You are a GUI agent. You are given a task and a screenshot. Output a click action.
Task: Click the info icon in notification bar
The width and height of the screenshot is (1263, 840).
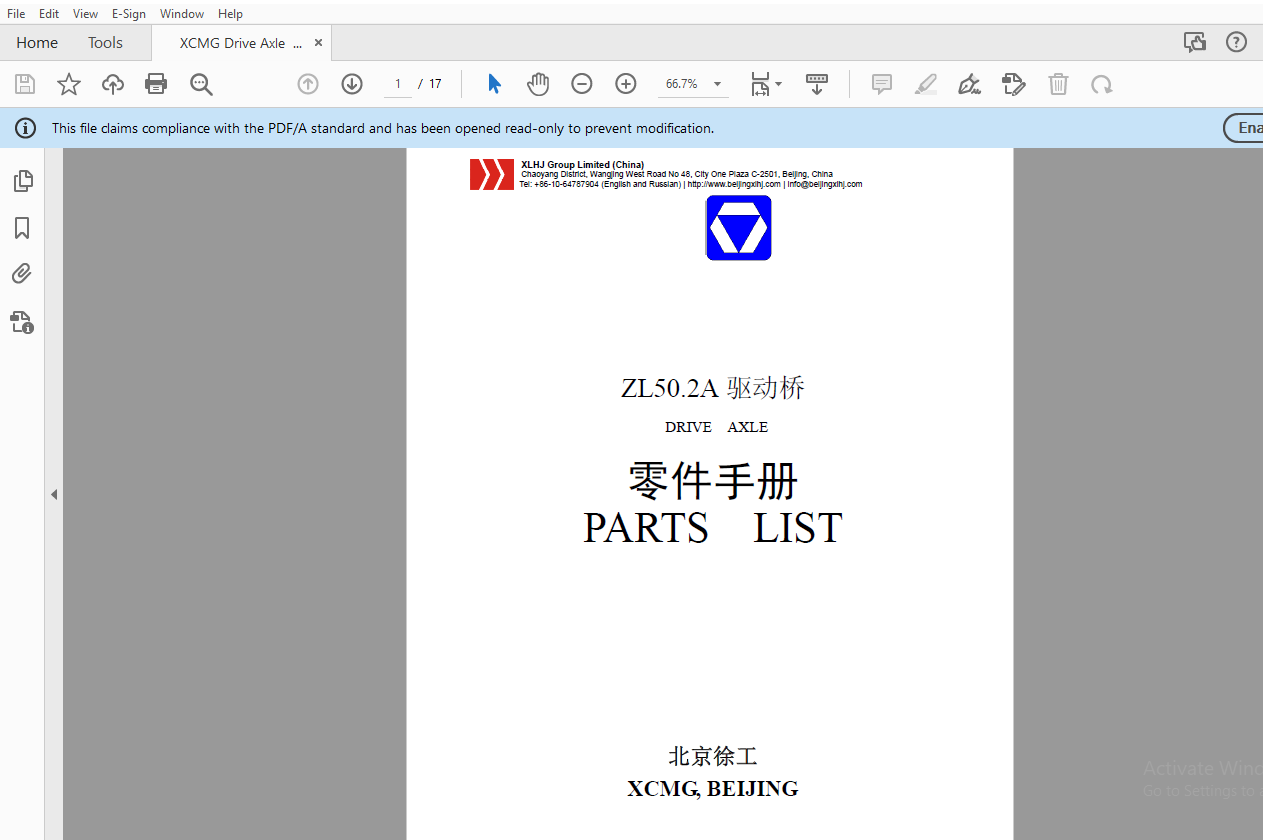click(x=25, y=128)
